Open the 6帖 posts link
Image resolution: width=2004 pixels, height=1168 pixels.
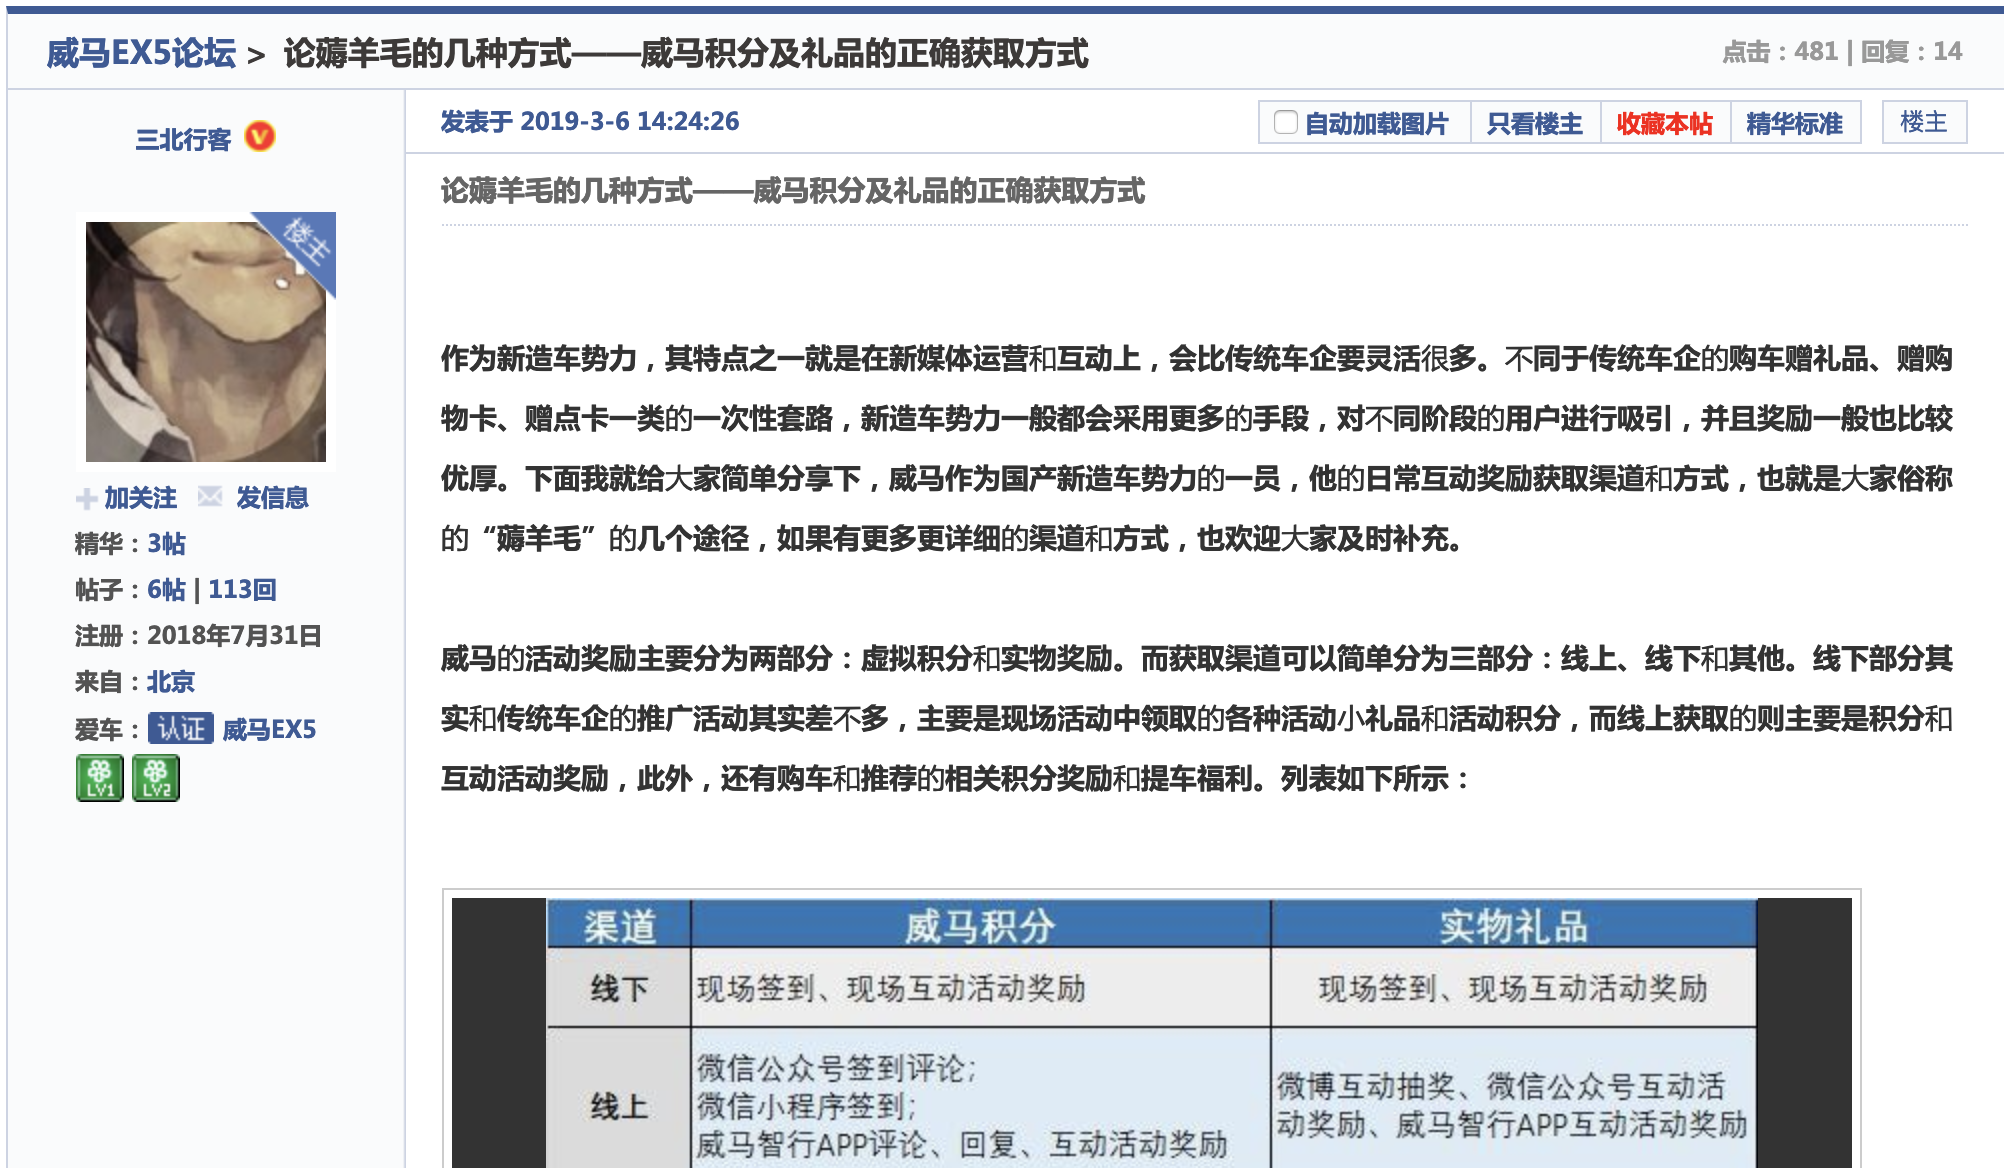pyautogui.click(x=166, y=590)
